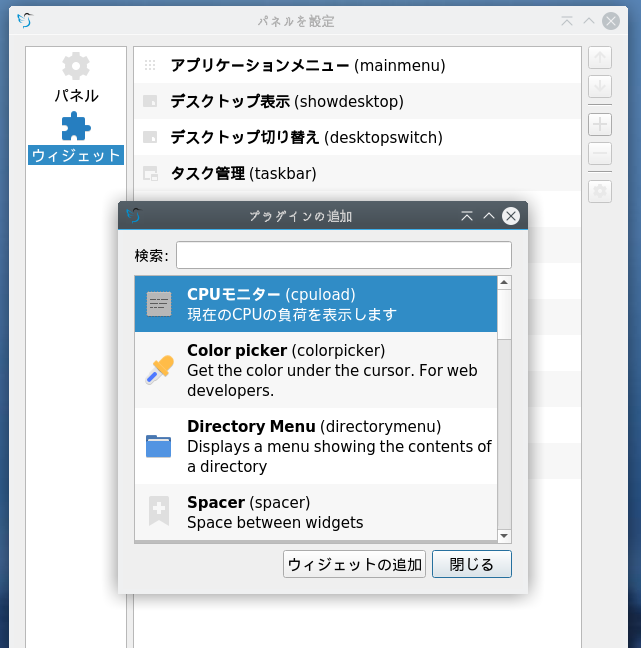Click the plugin list scrollbar thumb
641x648 pixels.
pos(504,314)
